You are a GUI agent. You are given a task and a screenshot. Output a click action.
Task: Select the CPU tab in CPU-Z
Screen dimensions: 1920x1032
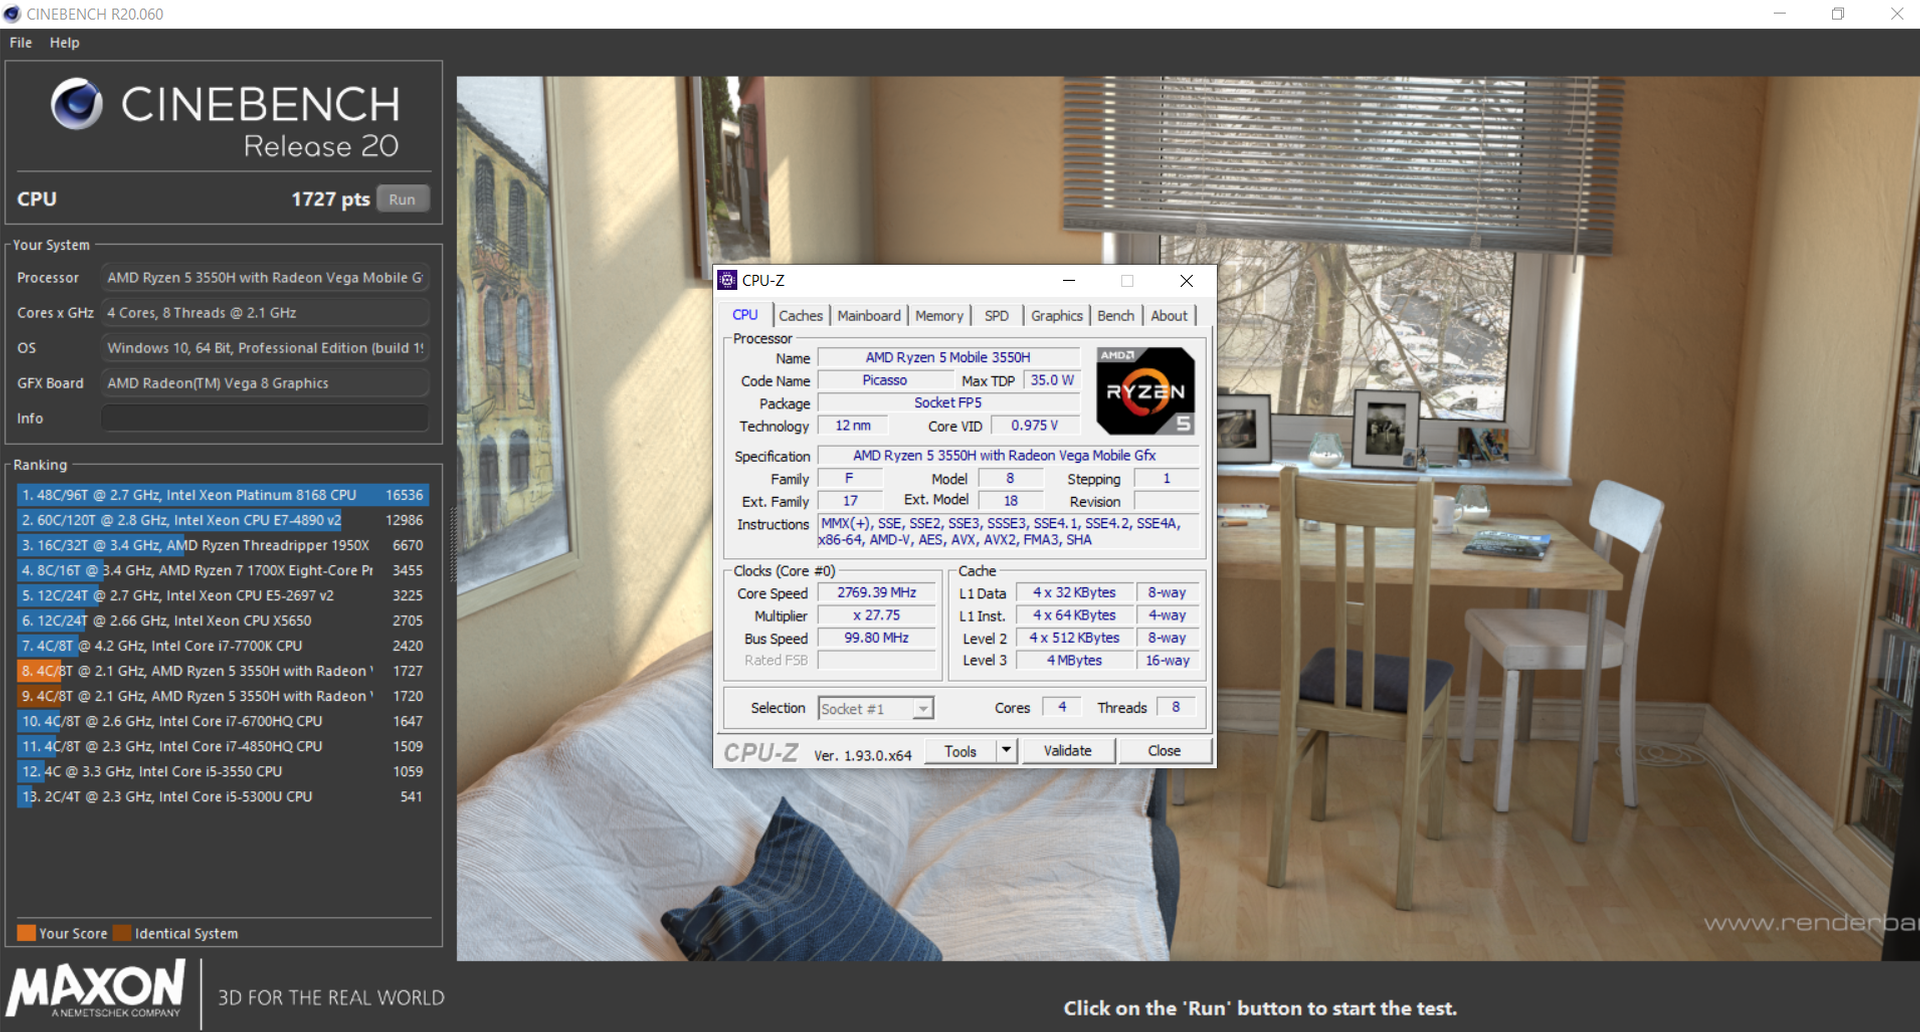tap(745, 314)
